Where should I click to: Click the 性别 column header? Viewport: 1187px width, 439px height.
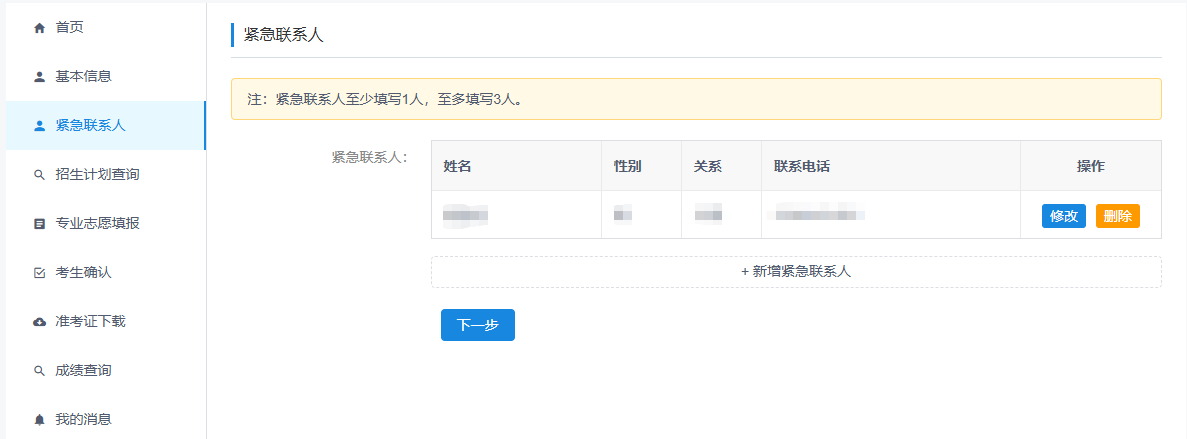(628, 166)
